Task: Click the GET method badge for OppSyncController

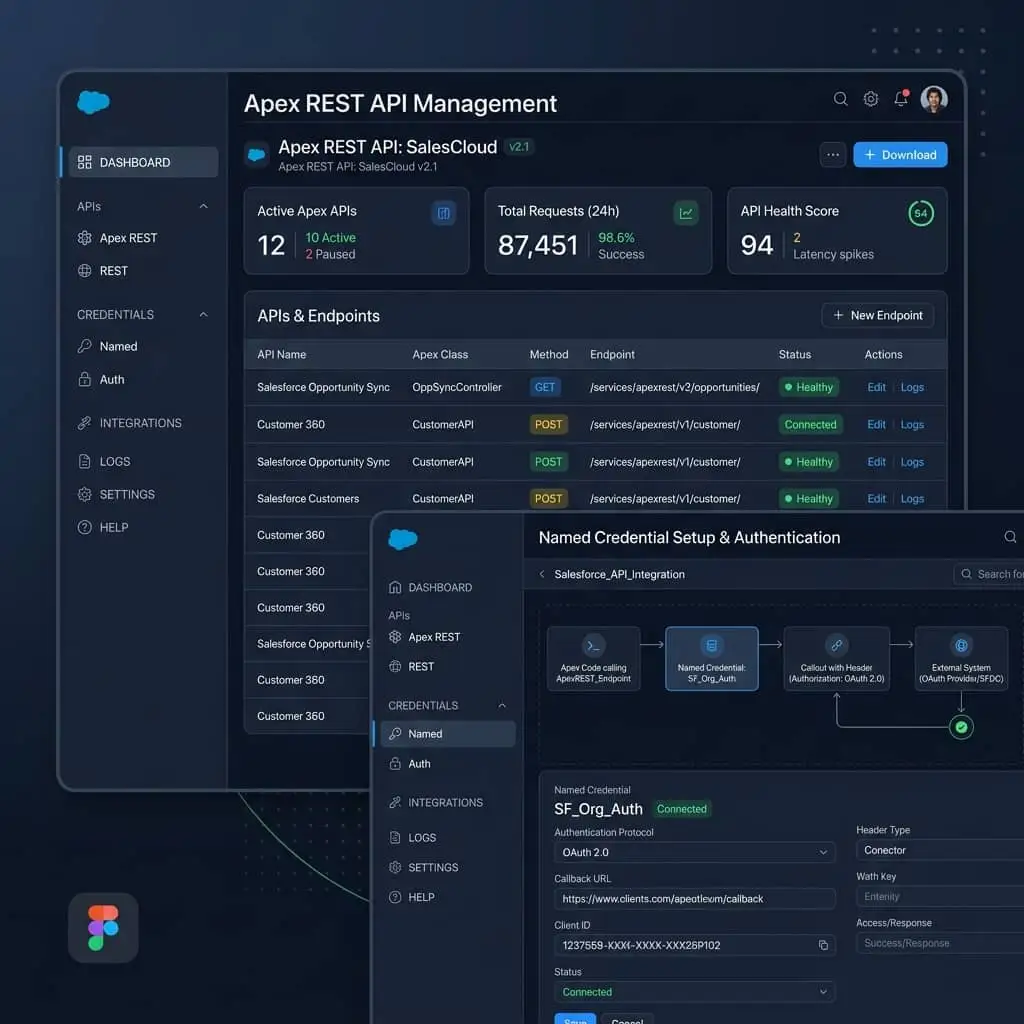Action: click(545, 387)
